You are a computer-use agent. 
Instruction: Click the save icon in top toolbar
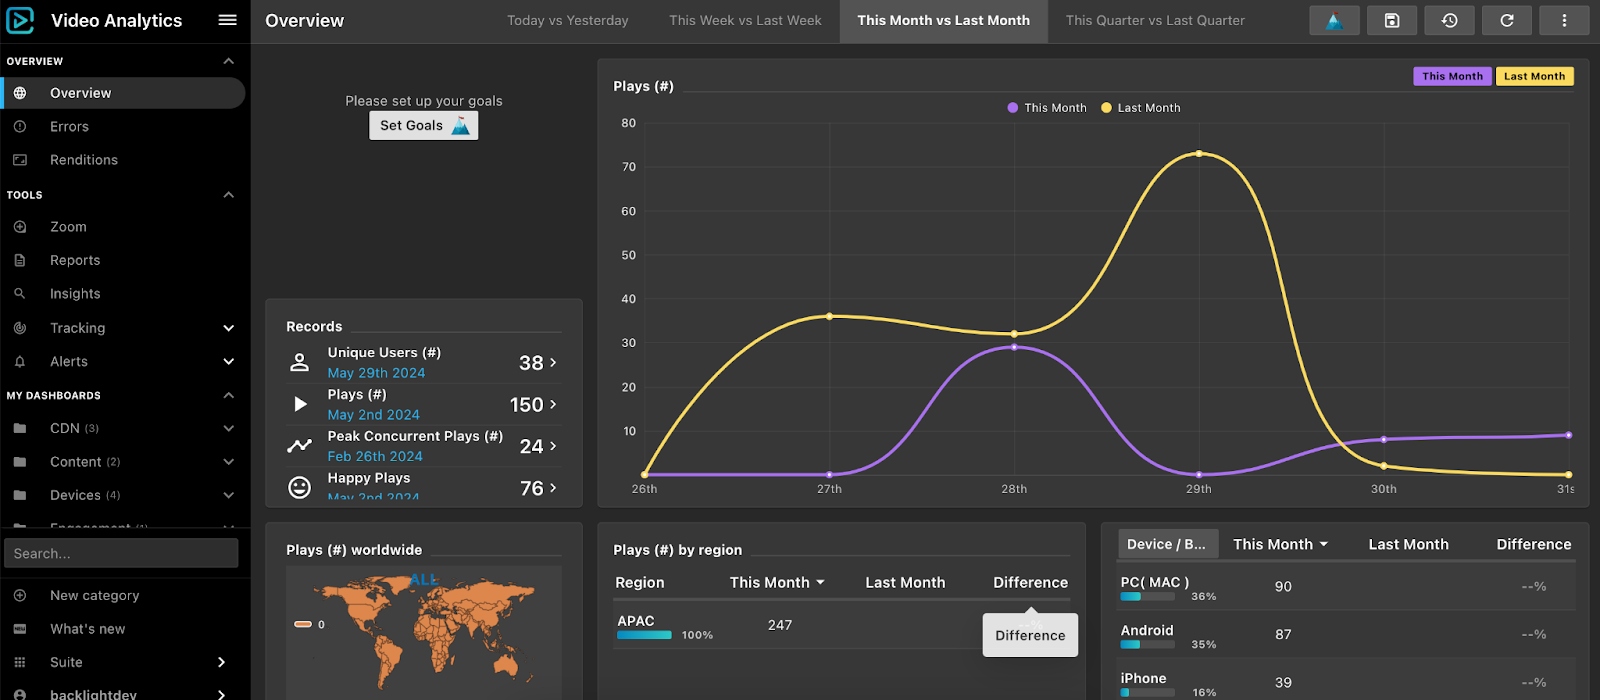1392,20
